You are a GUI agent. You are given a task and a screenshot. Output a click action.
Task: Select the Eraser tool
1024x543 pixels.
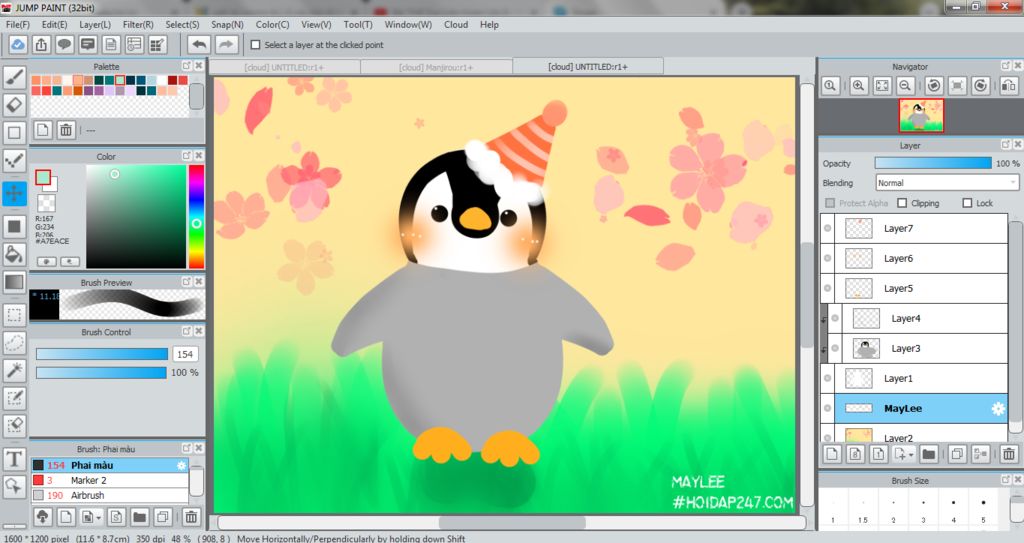click(14, 105)
